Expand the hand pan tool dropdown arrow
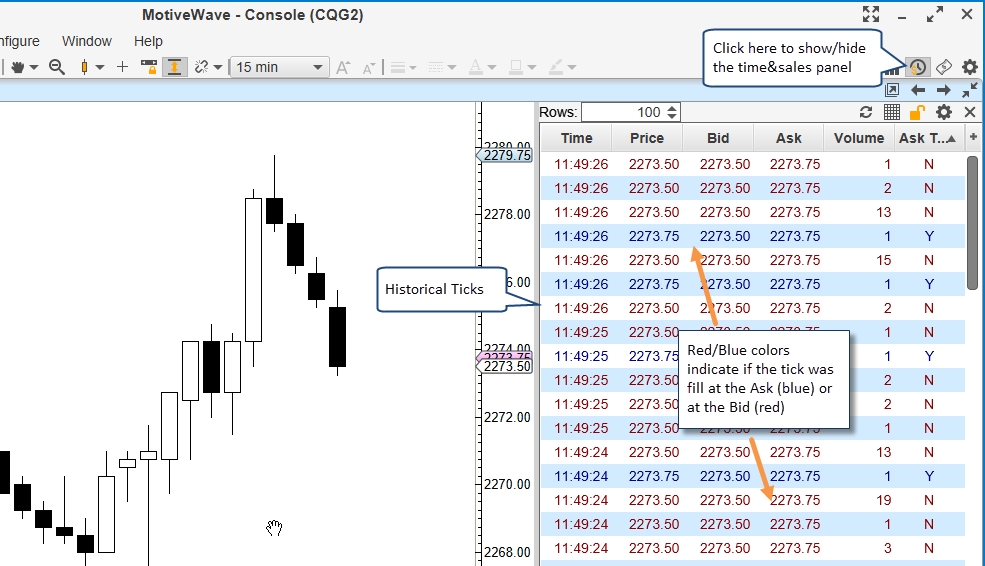The height and width of the screenshot is (566, 985). [34, 67]
